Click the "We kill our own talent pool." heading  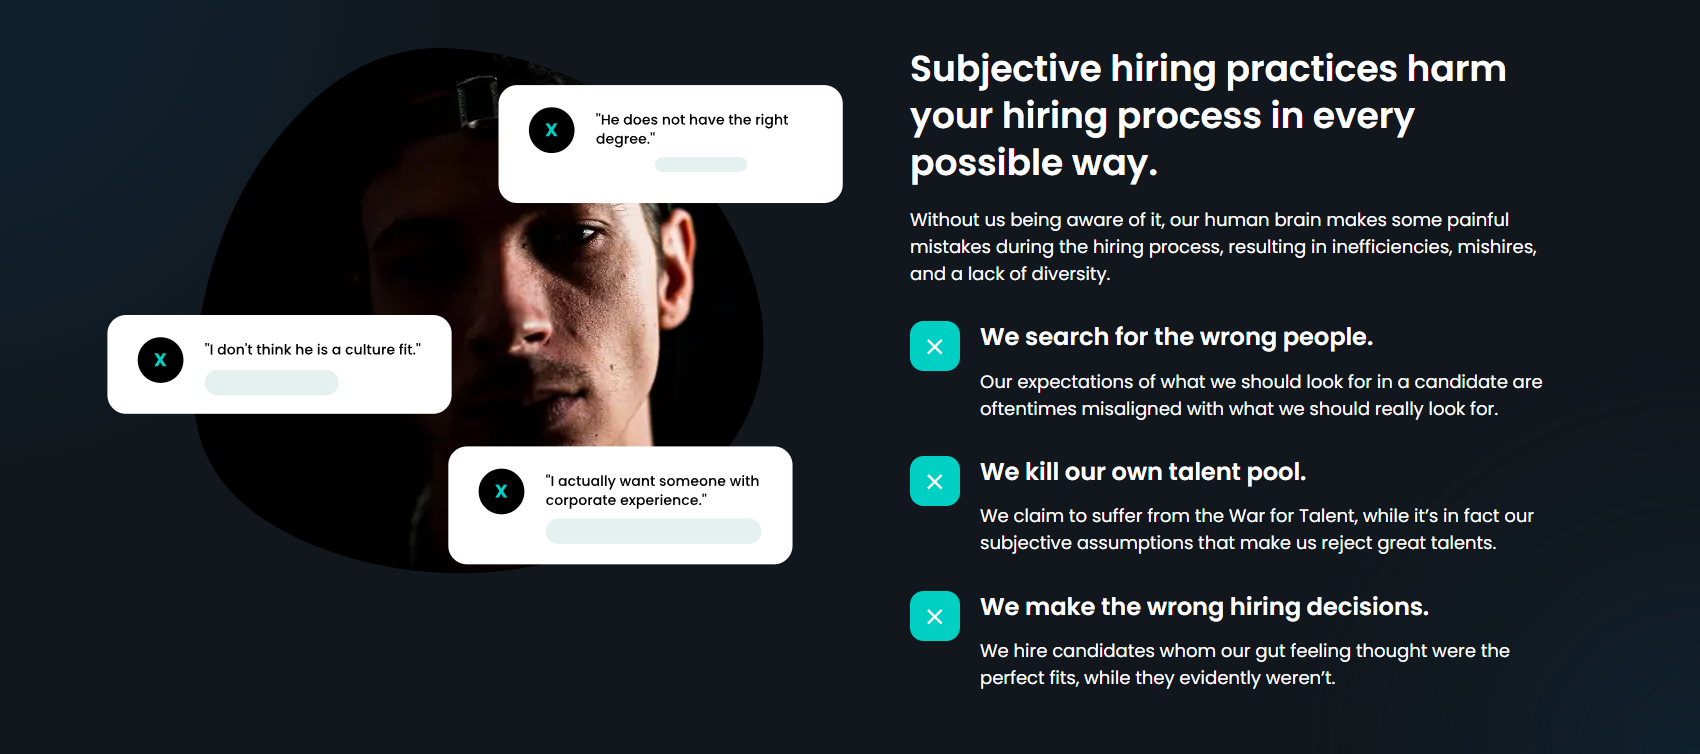(x=1142, y=472)
